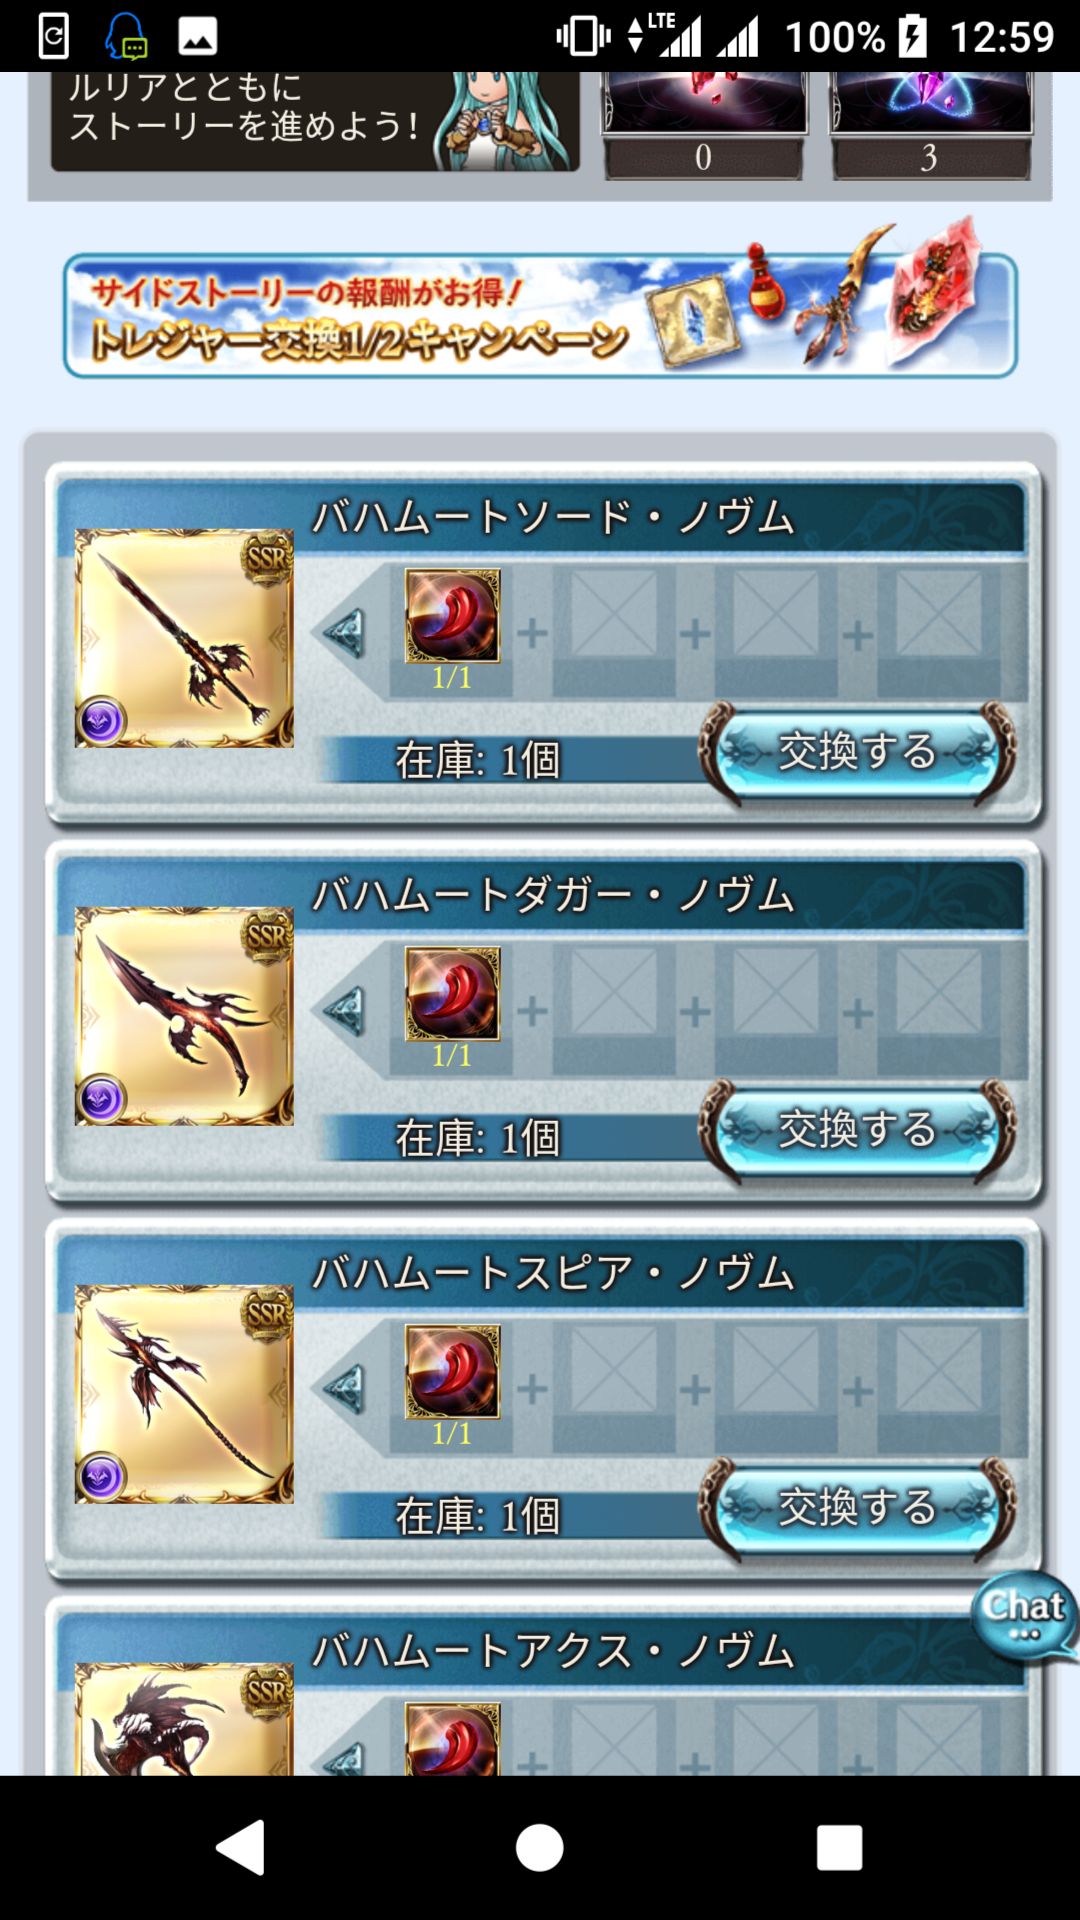Tap the ルリアとともにストーリーを進めよう banner
This screenshot has width=1080, height=1920.
coord(315,121)
